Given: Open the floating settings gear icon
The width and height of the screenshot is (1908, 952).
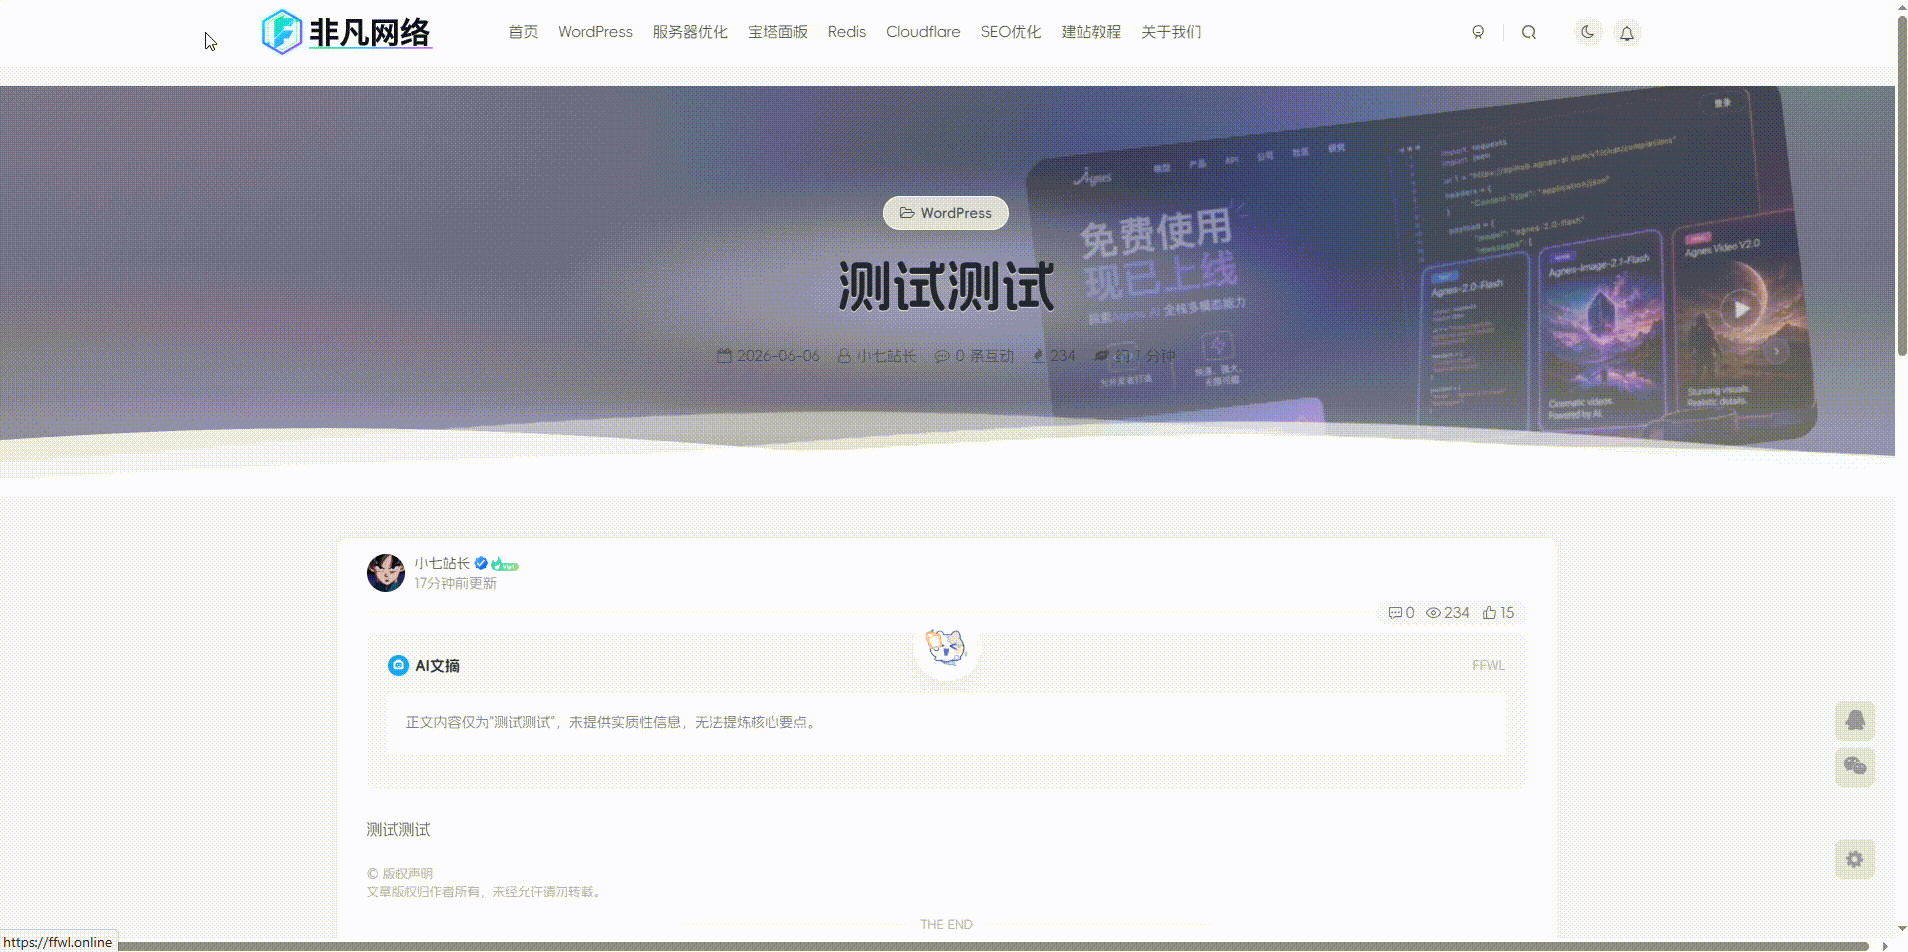Looking at the screenshot, I should click(x=1855, y=860).
